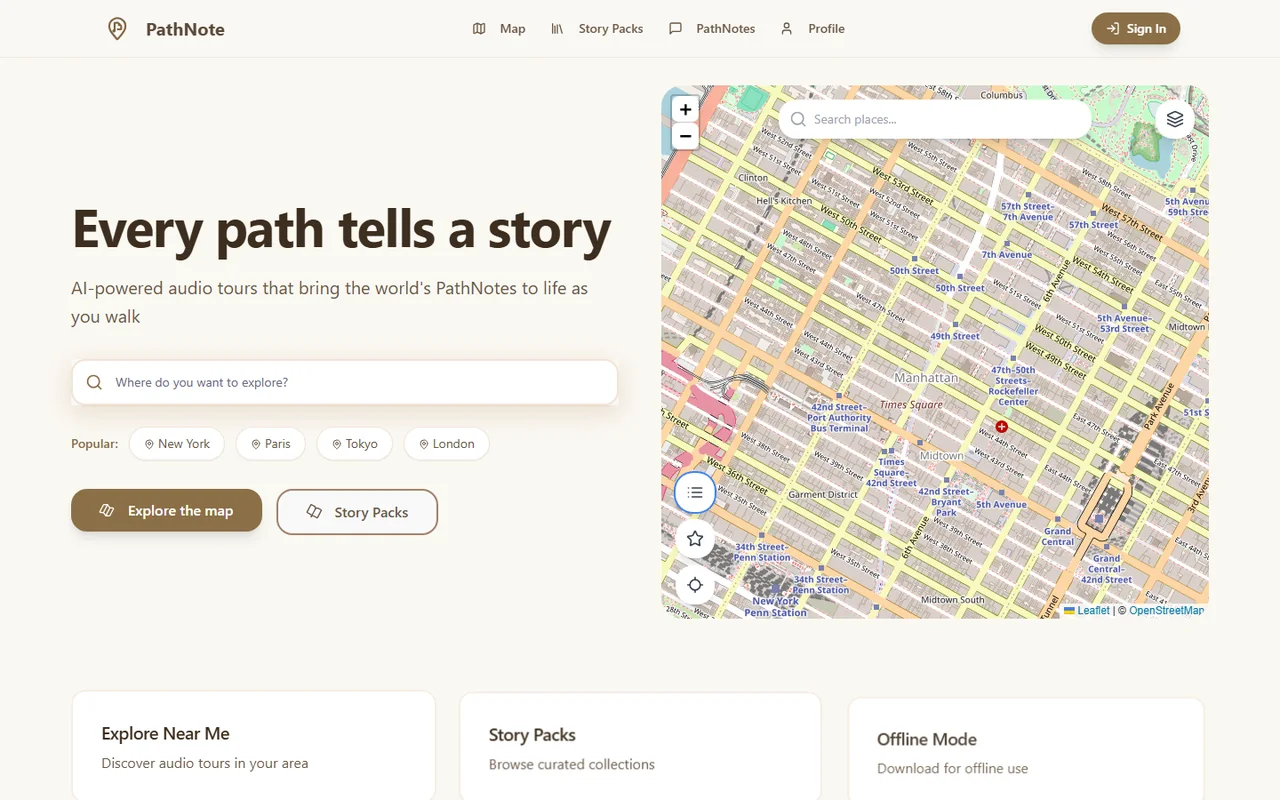Click the star favorites button on map
The image size is (1280, 800).
tap(695, 539)
